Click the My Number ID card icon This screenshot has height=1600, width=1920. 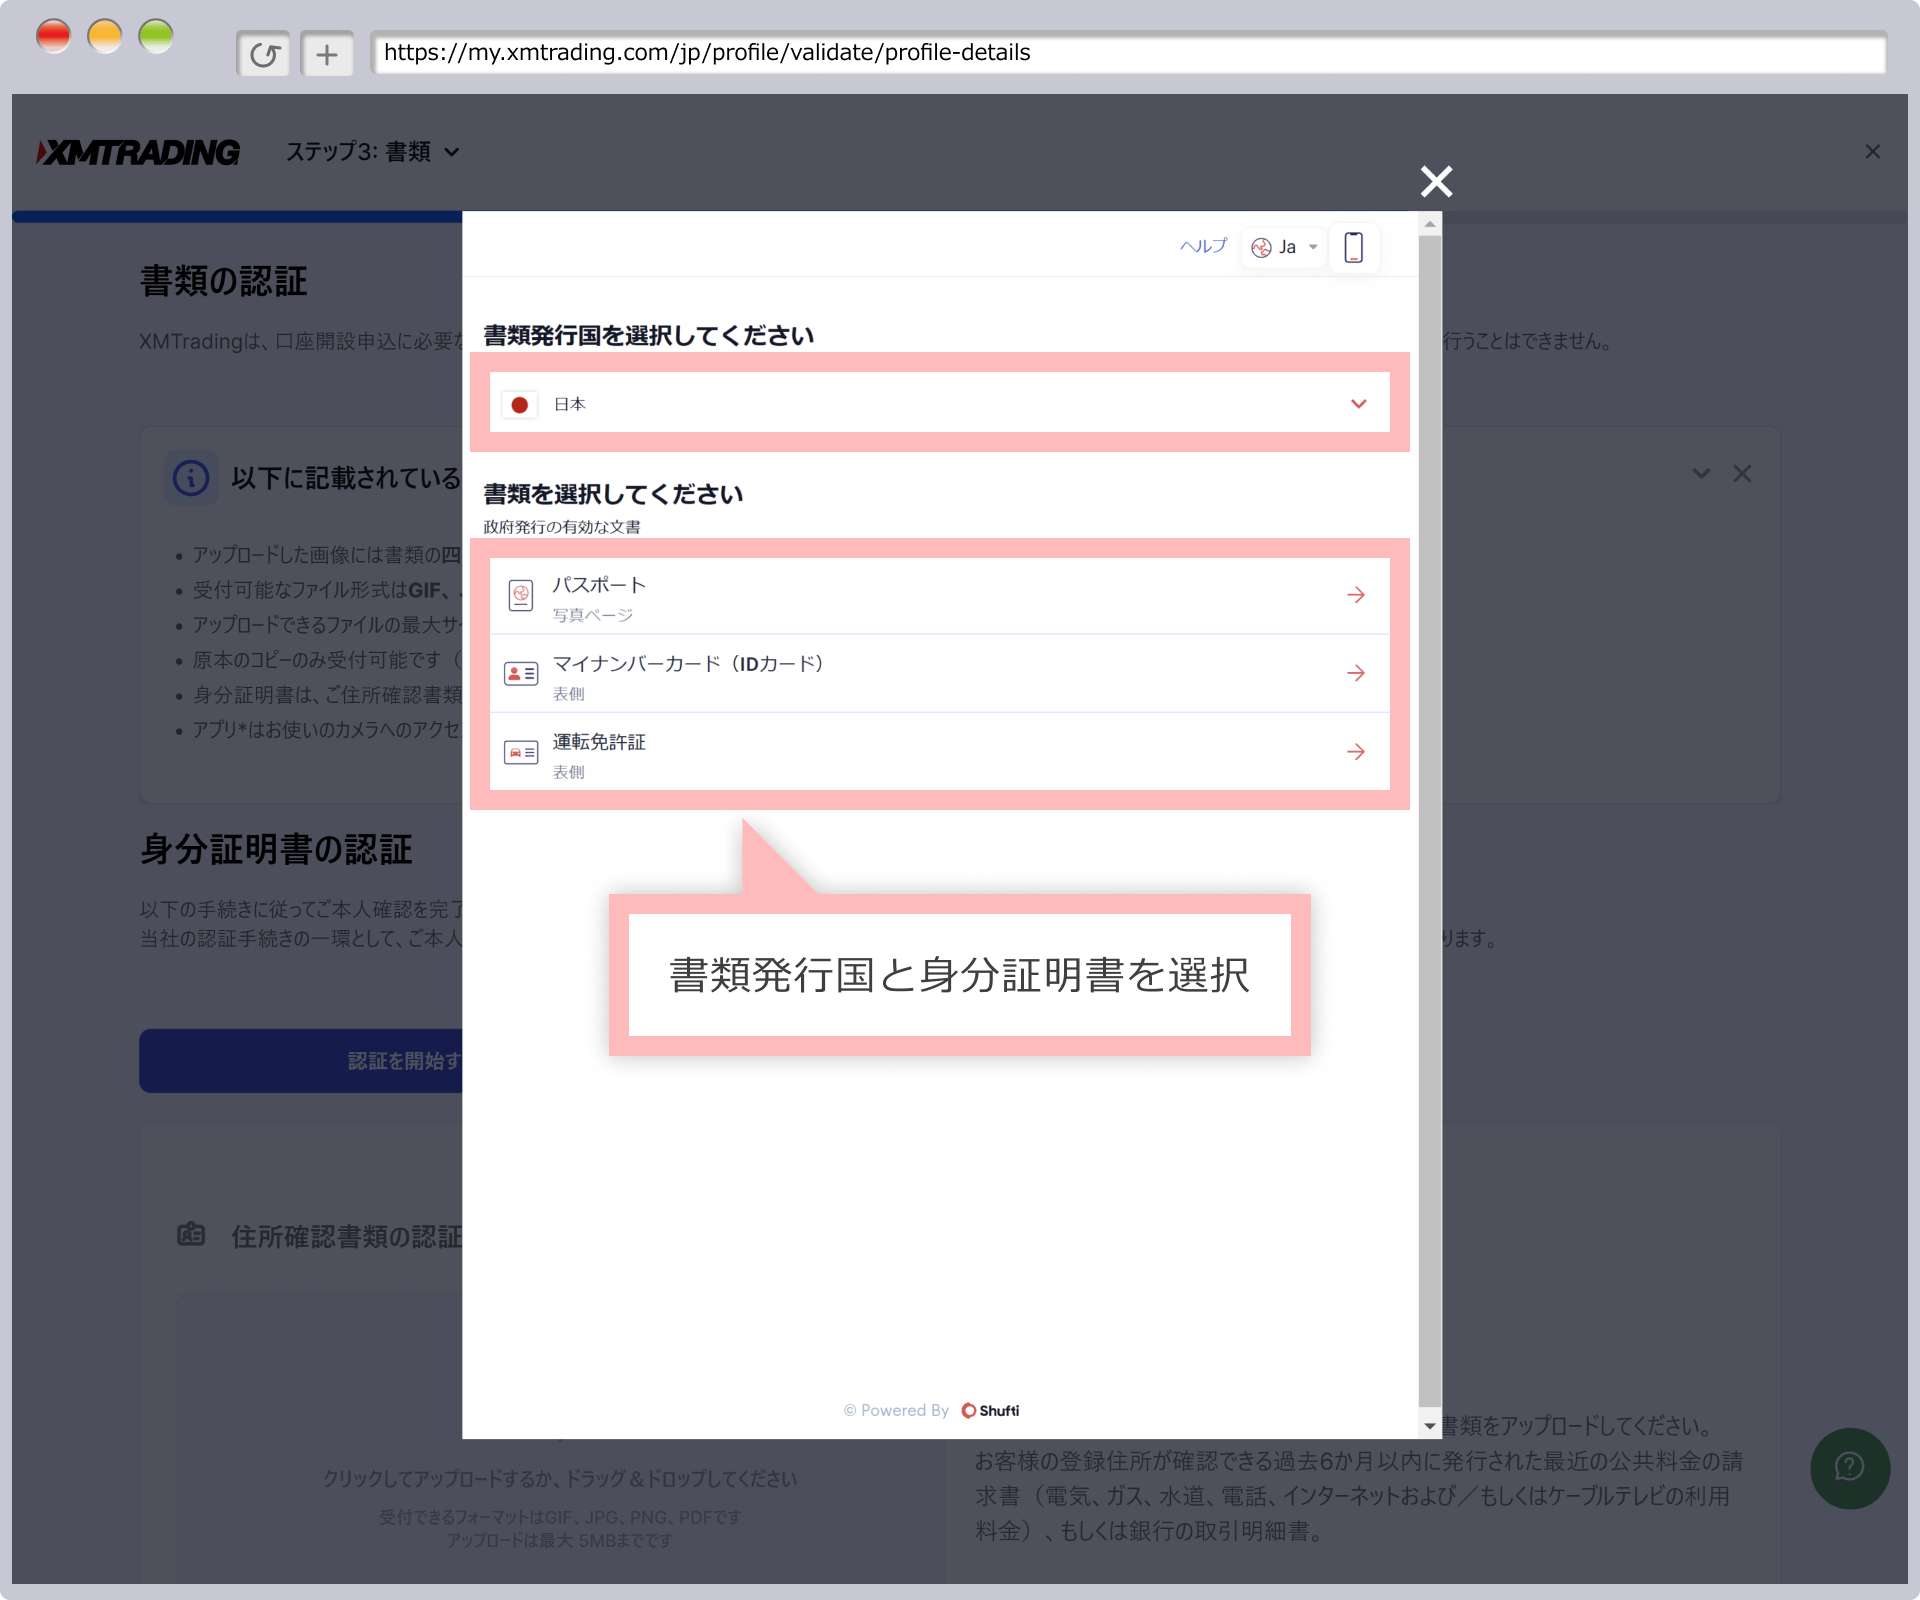(x=521, y=673)
